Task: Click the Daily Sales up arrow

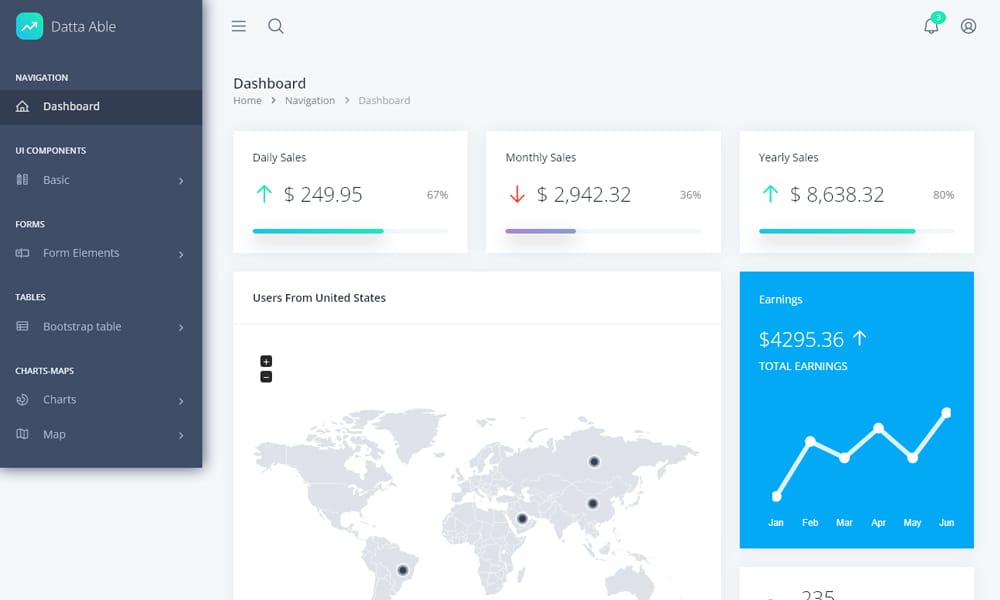Action: point(264,194)
